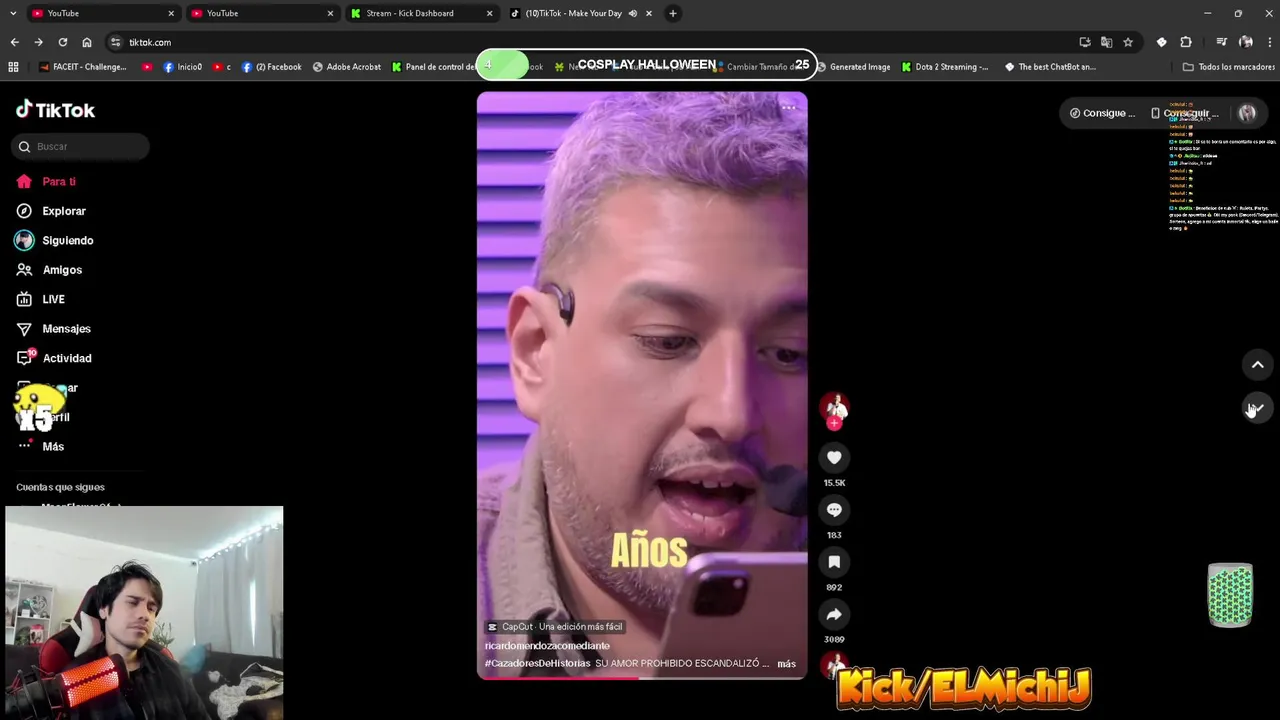Open The best ChatBot bookmark
The width and height of the screenshot is (1280, 720).
1050,67
